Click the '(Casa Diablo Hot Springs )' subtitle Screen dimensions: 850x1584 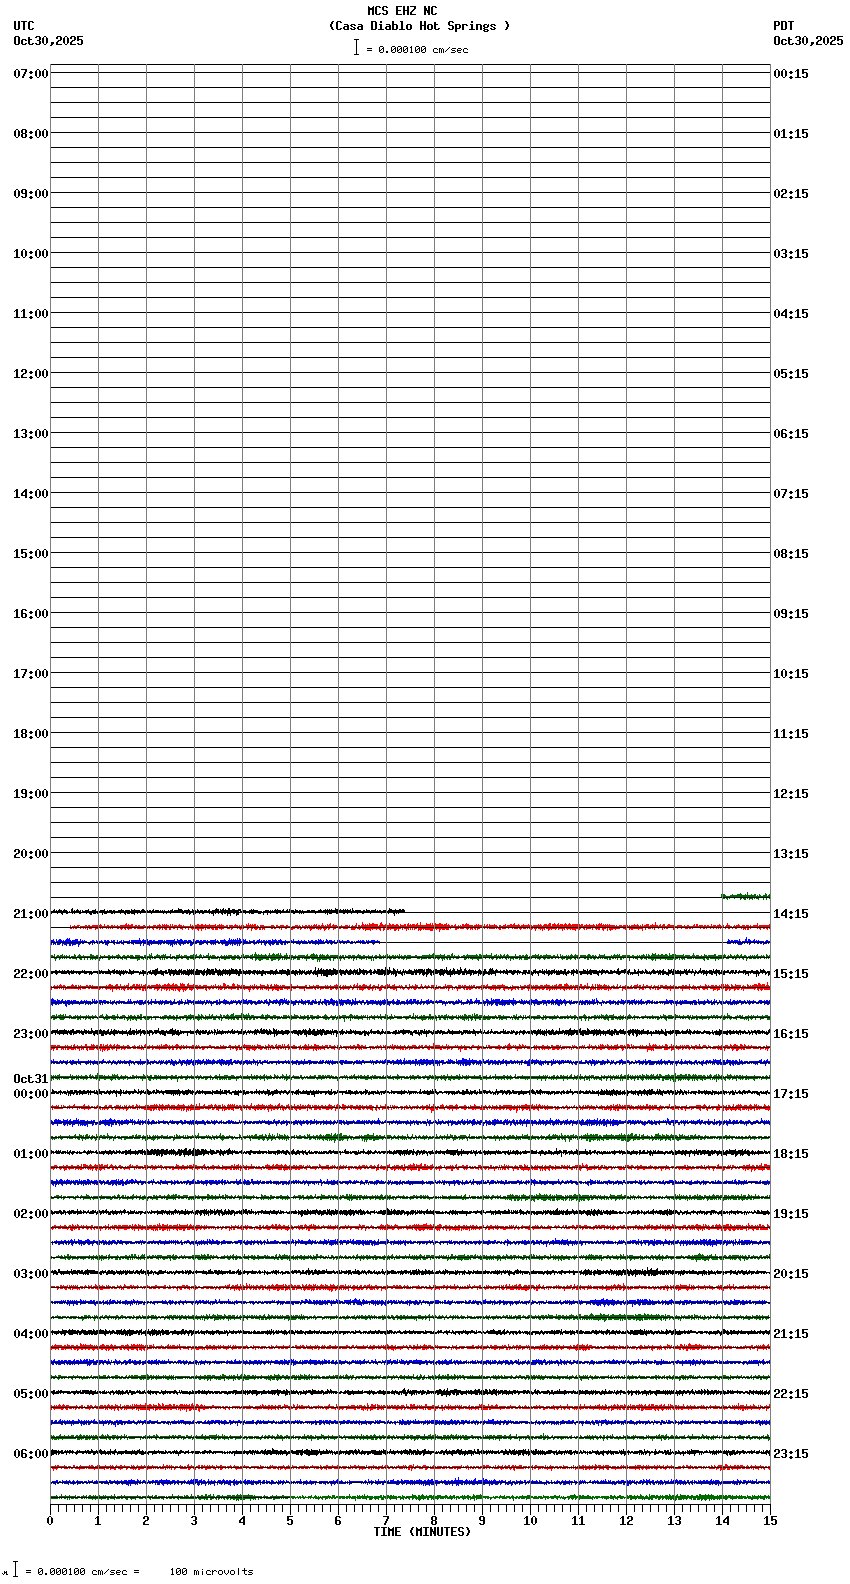click(419, 26)
